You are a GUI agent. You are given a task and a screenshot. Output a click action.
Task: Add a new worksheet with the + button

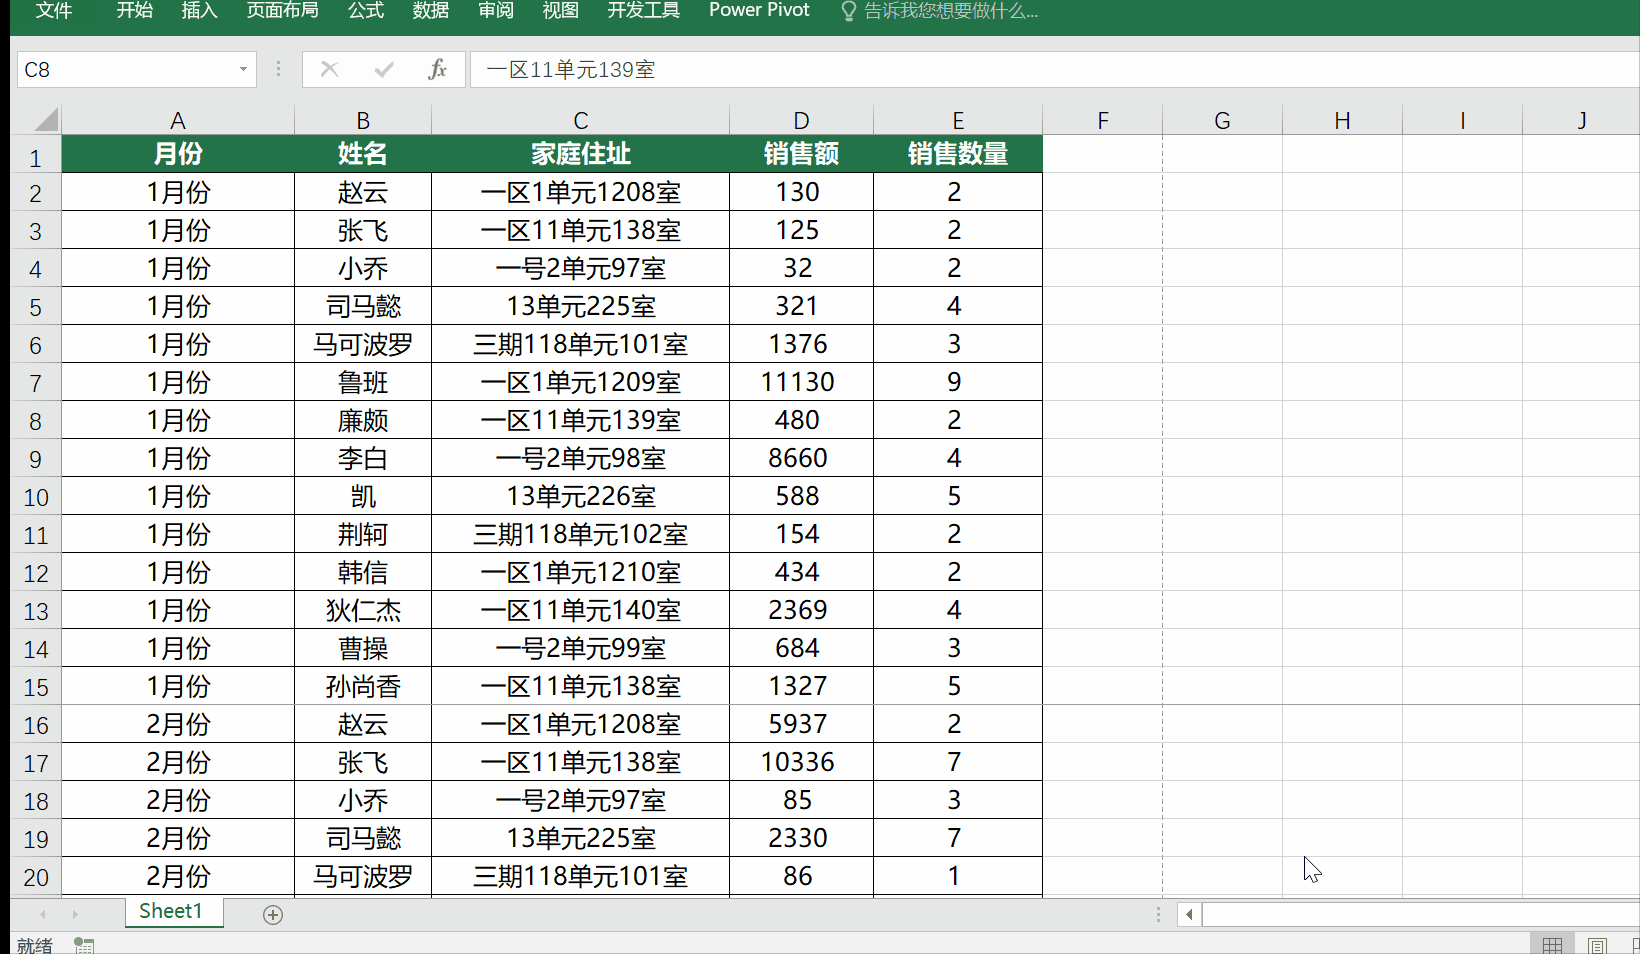(x=272, y=913)
